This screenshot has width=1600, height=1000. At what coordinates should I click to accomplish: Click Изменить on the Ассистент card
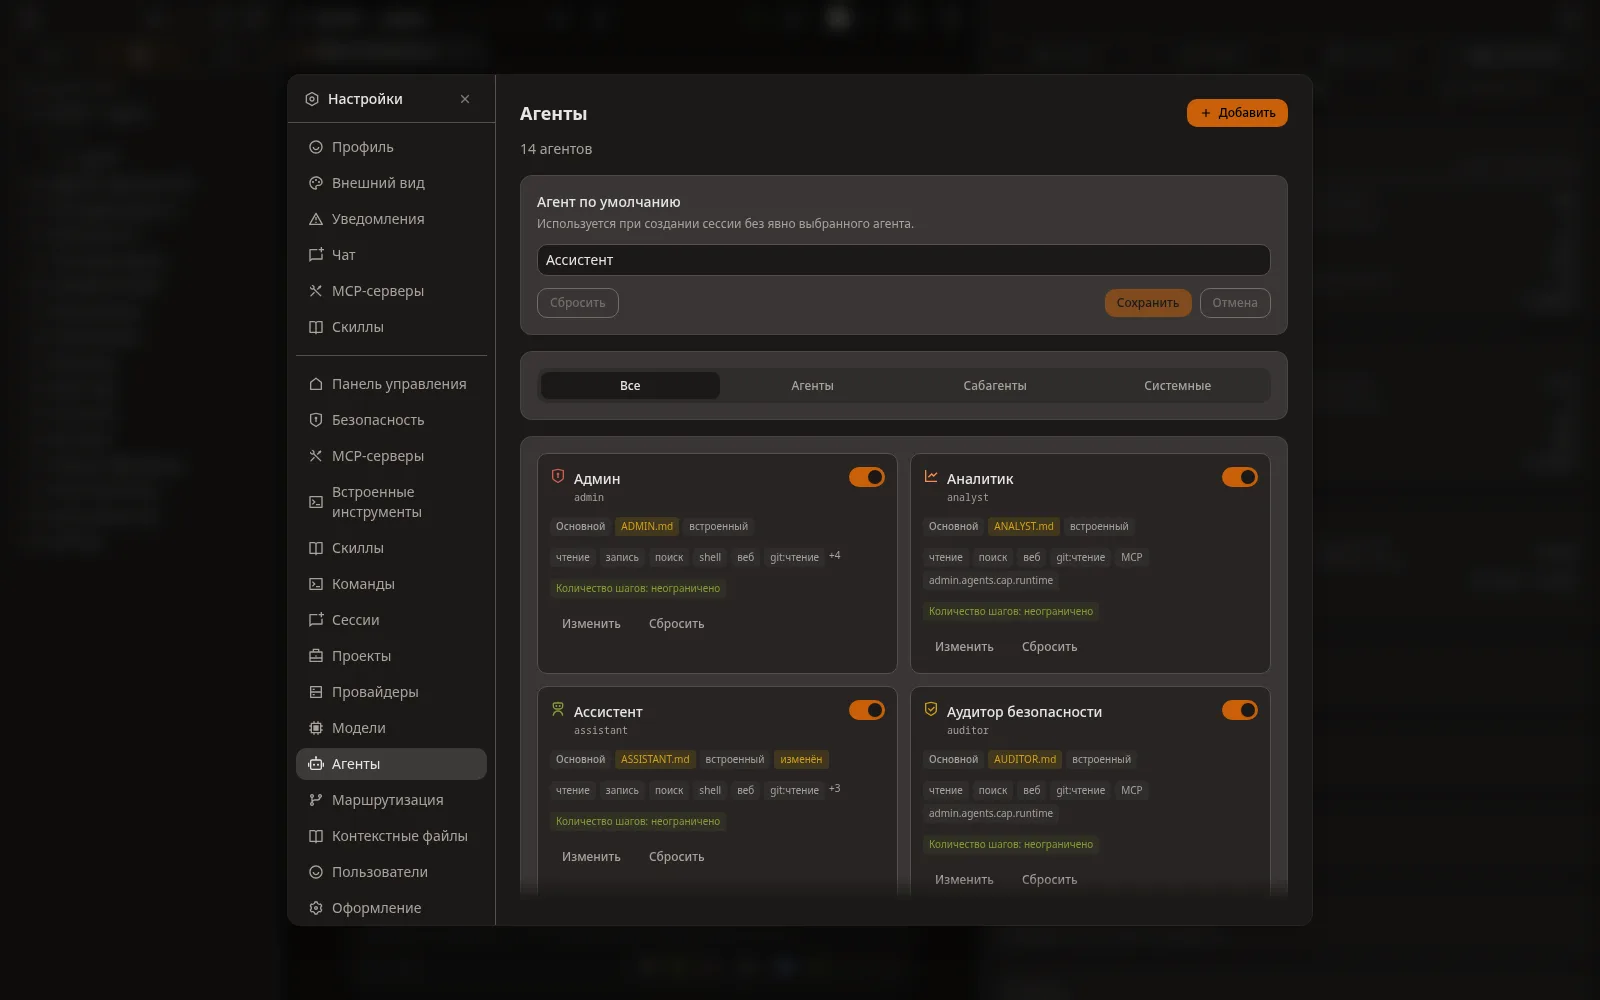point(591,857)
